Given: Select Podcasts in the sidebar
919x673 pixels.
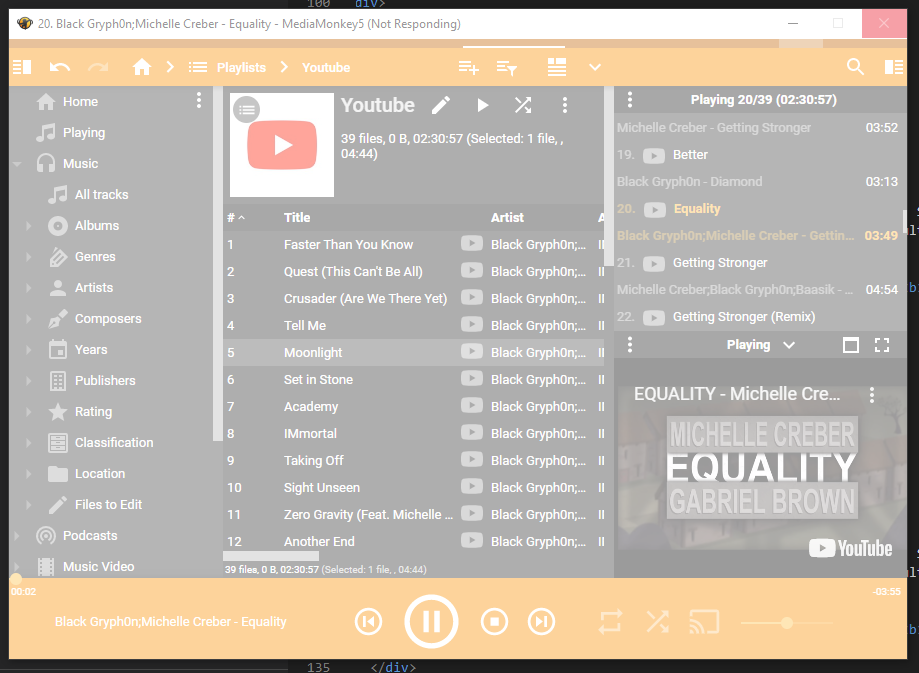Looking at the screenshot, I should 89,535.
